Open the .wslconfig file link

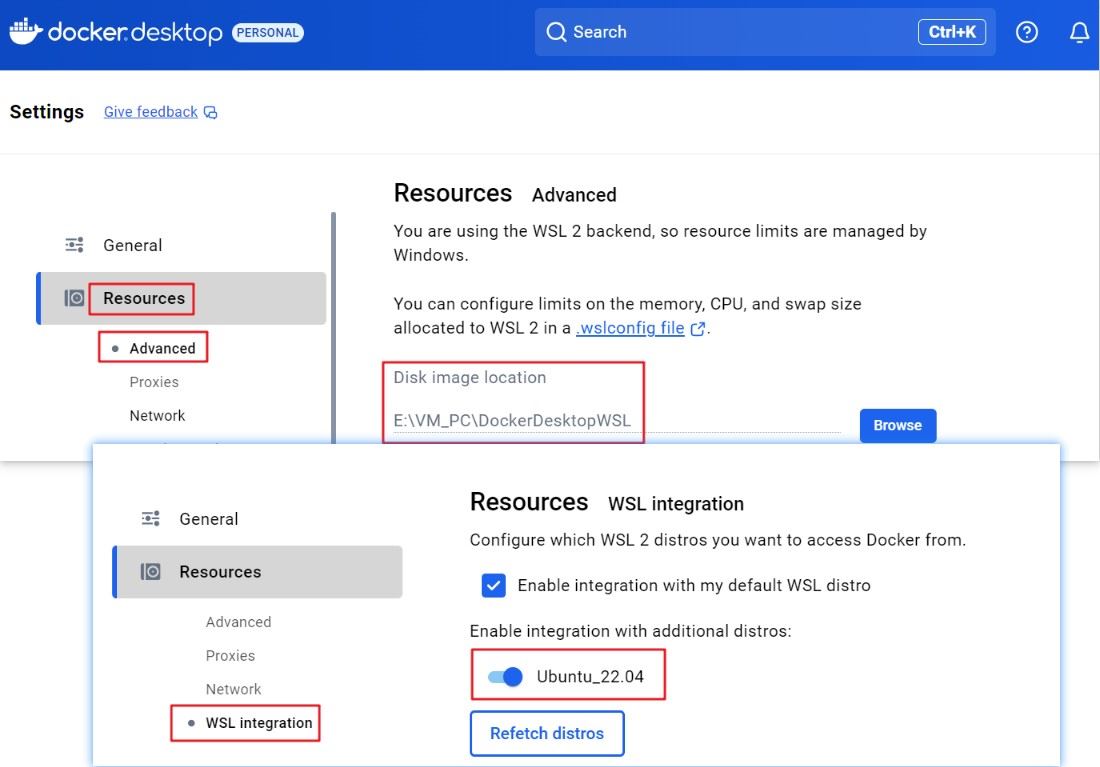tap(630, 328)
